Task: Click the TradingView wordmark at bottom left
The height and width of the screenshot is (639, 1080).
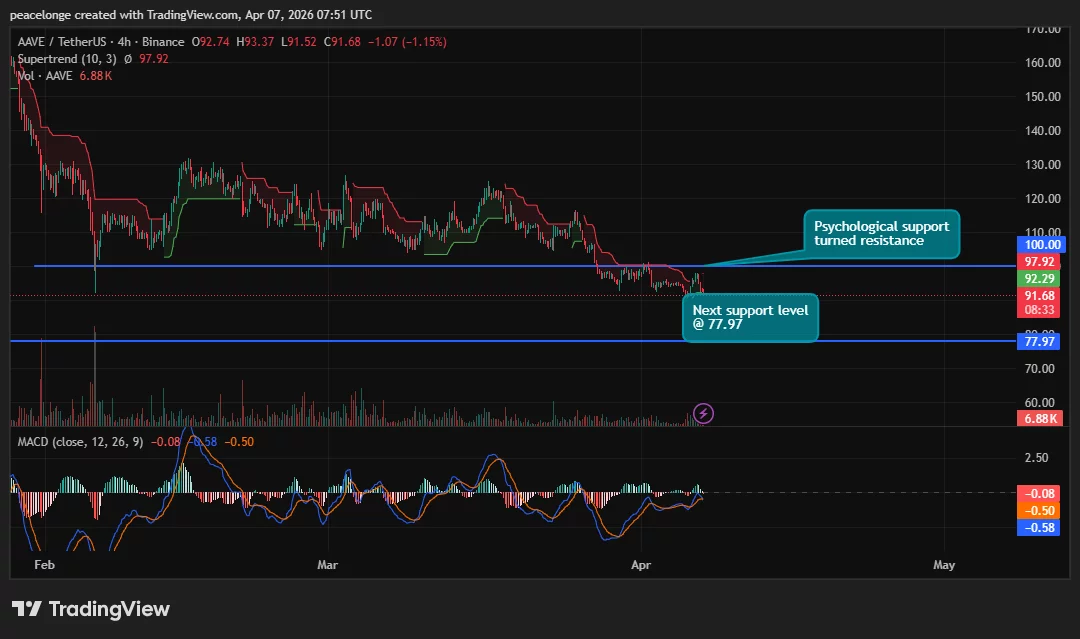Action: [110, 608]
